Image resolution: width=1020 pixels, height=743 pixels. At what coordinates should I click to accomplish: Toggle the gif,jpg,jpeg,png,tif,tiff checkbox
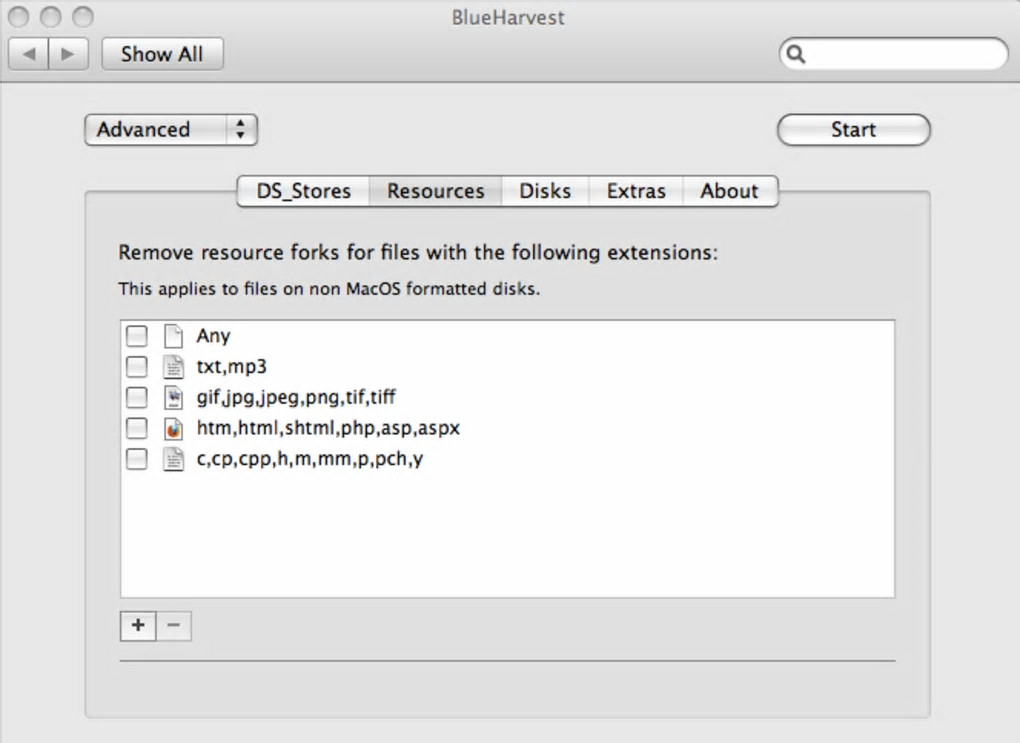click(136, 398)
